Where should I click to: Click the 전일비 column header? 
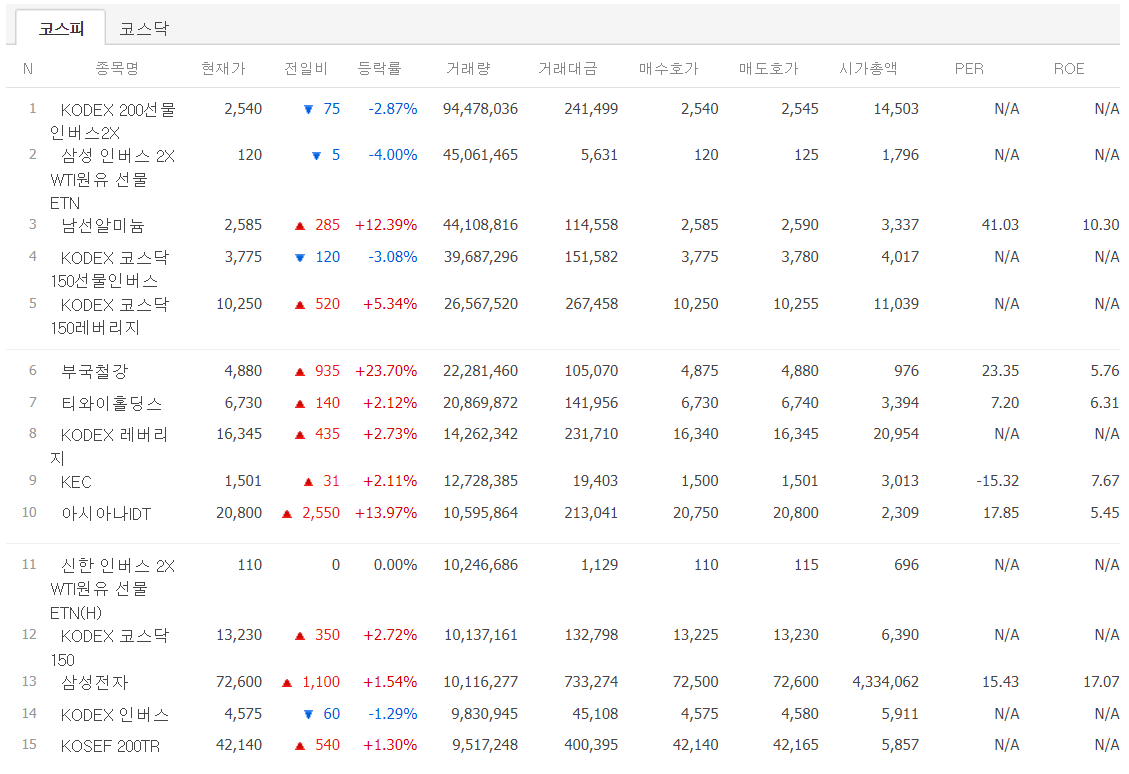306,68
